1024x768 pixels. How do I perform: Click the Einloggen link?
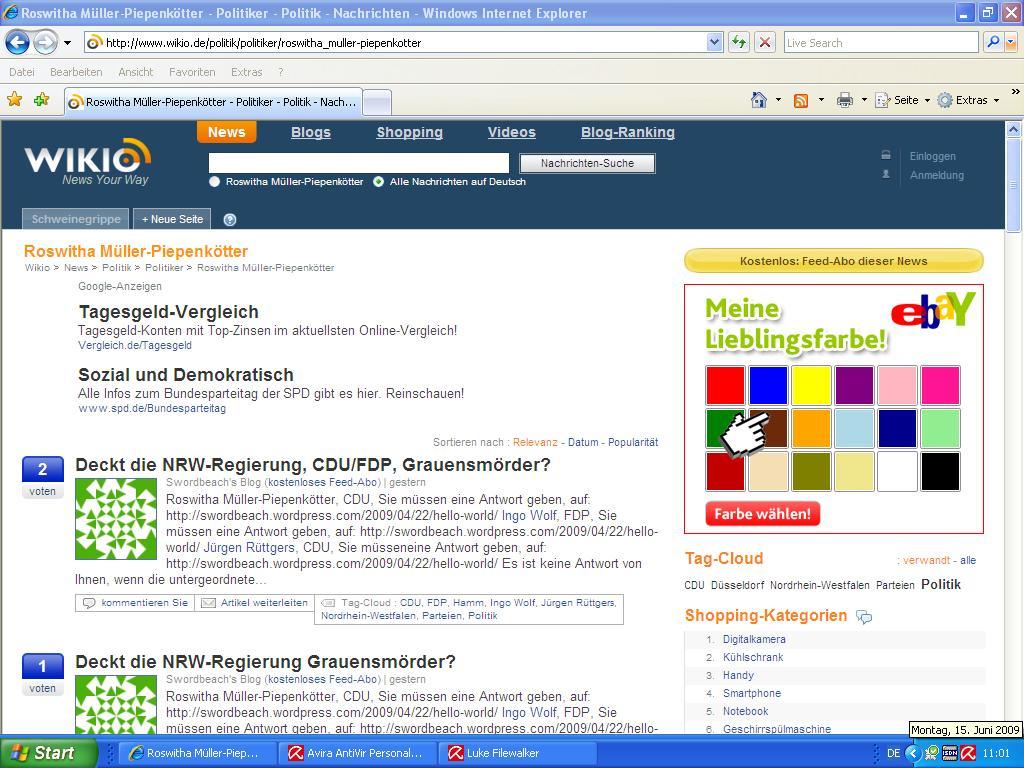(933, 156)
